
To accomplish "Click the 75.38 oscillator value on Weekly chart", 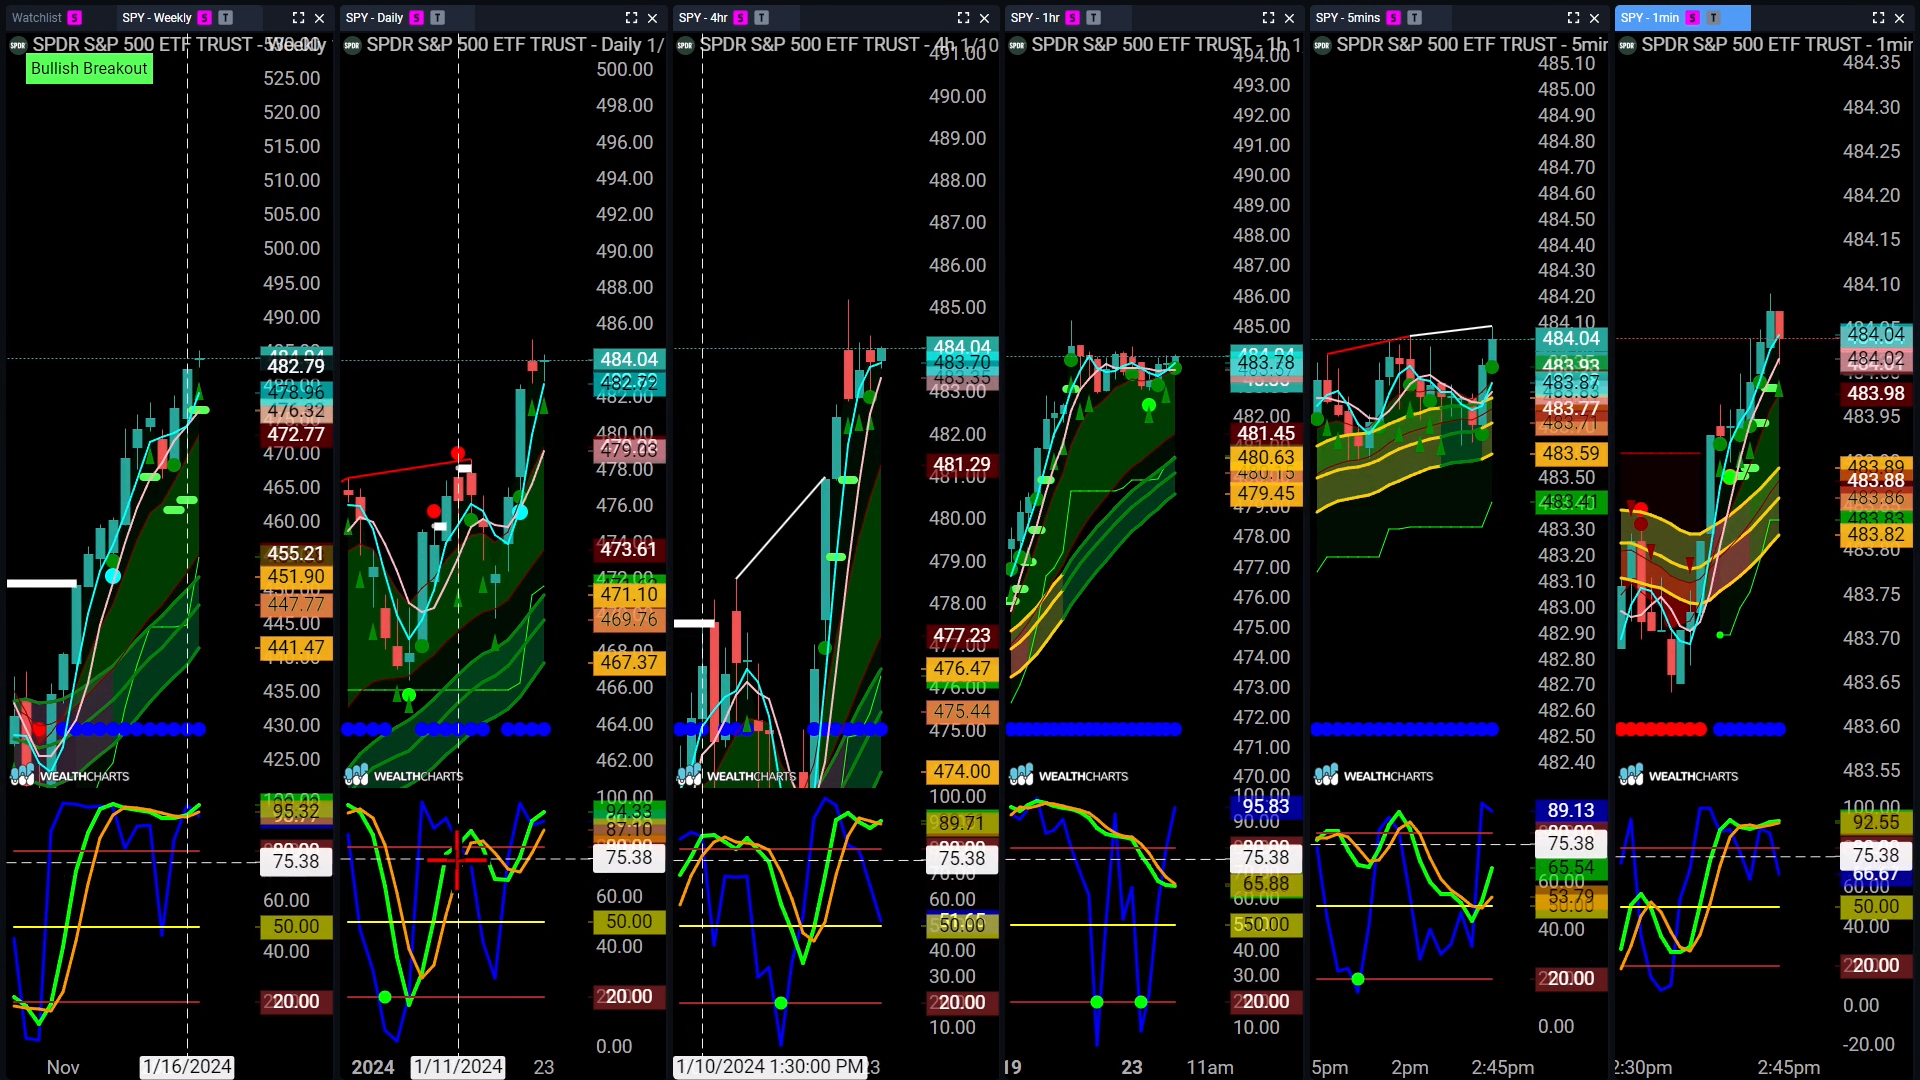I will point(296,862).
